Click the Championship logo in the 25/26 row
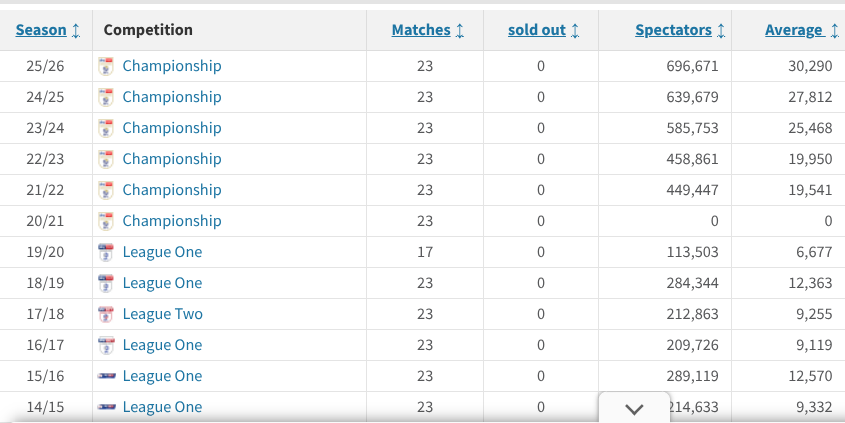This screenshot has height=423, width=845. tap(106, 66)
